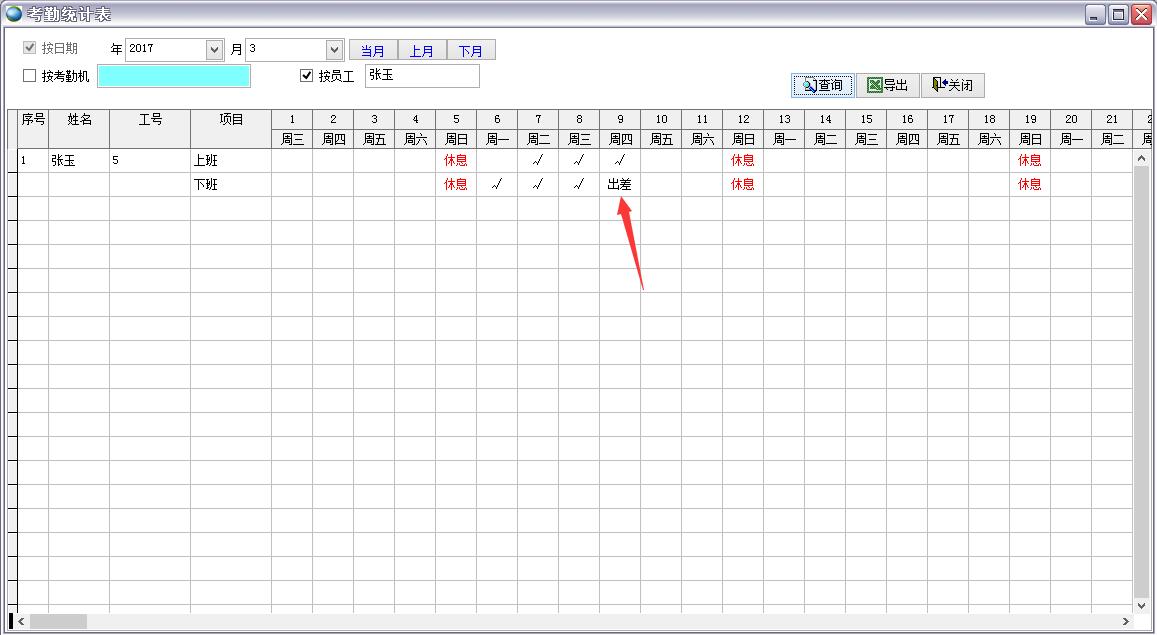Click the 上月 button

421,49
